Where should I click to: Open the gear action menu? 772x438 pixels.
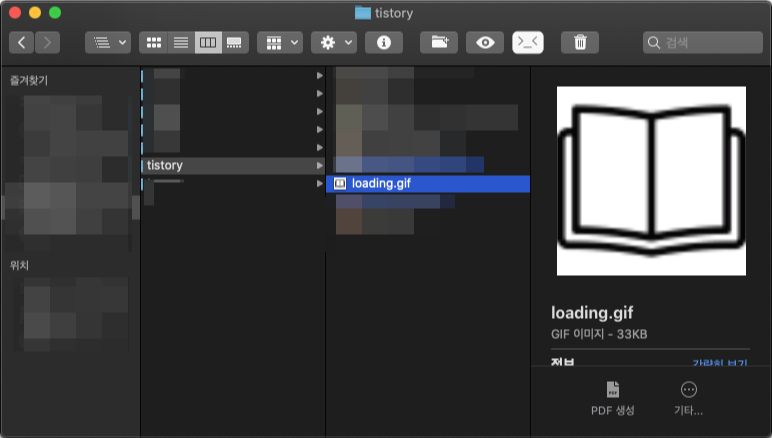click(334, 43)
